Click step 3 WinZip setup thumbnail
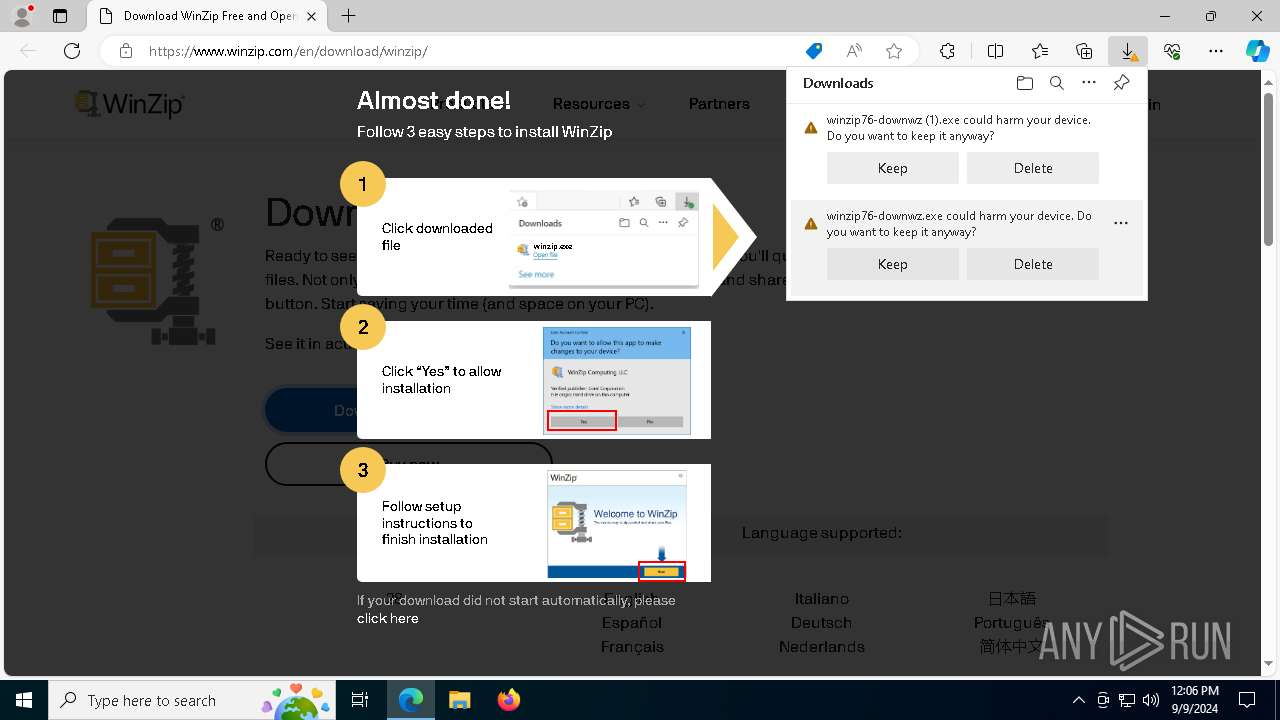Viewport: 1280px width, 720px height. tap(617, 525)
